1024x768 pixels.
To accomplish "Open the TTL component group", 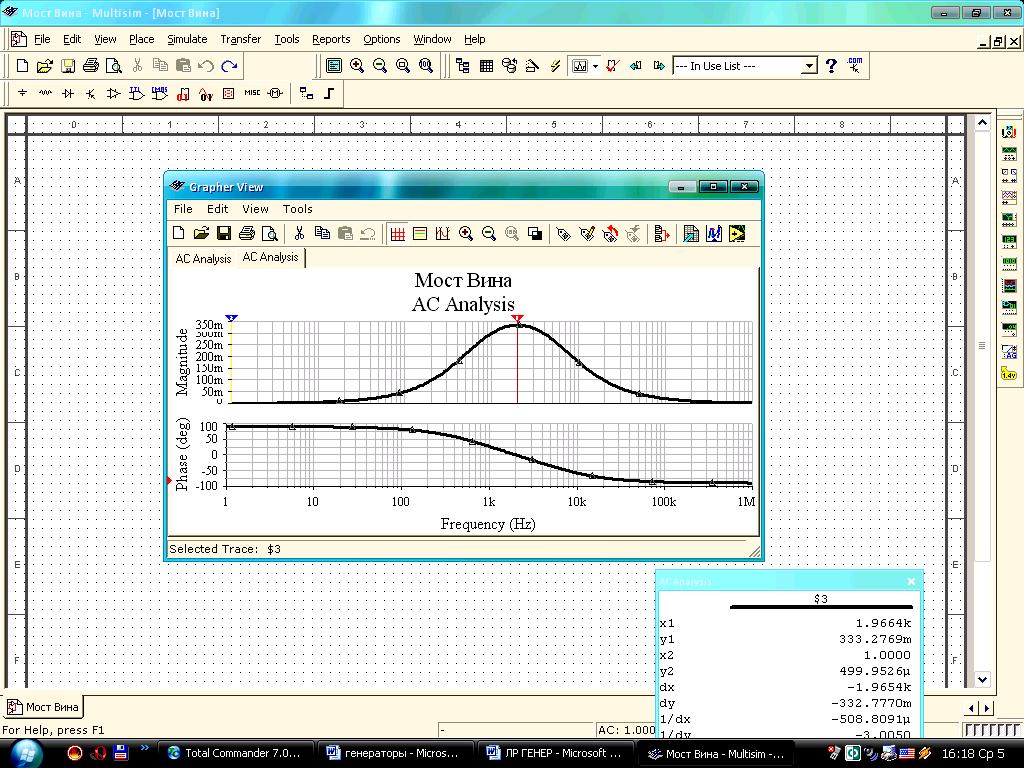I will tap(137, 93).
